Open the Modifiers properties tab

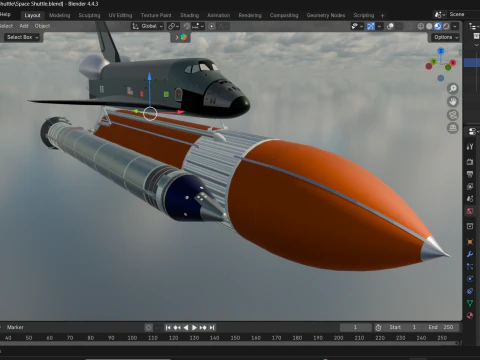[x=470, y=254]
